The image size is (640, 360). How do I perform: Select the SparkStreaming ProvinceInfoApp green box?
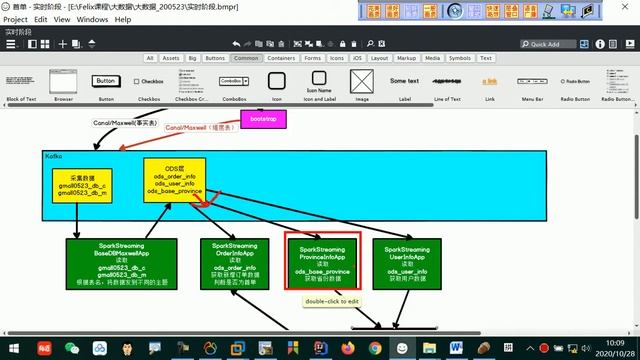coord(322,264)
